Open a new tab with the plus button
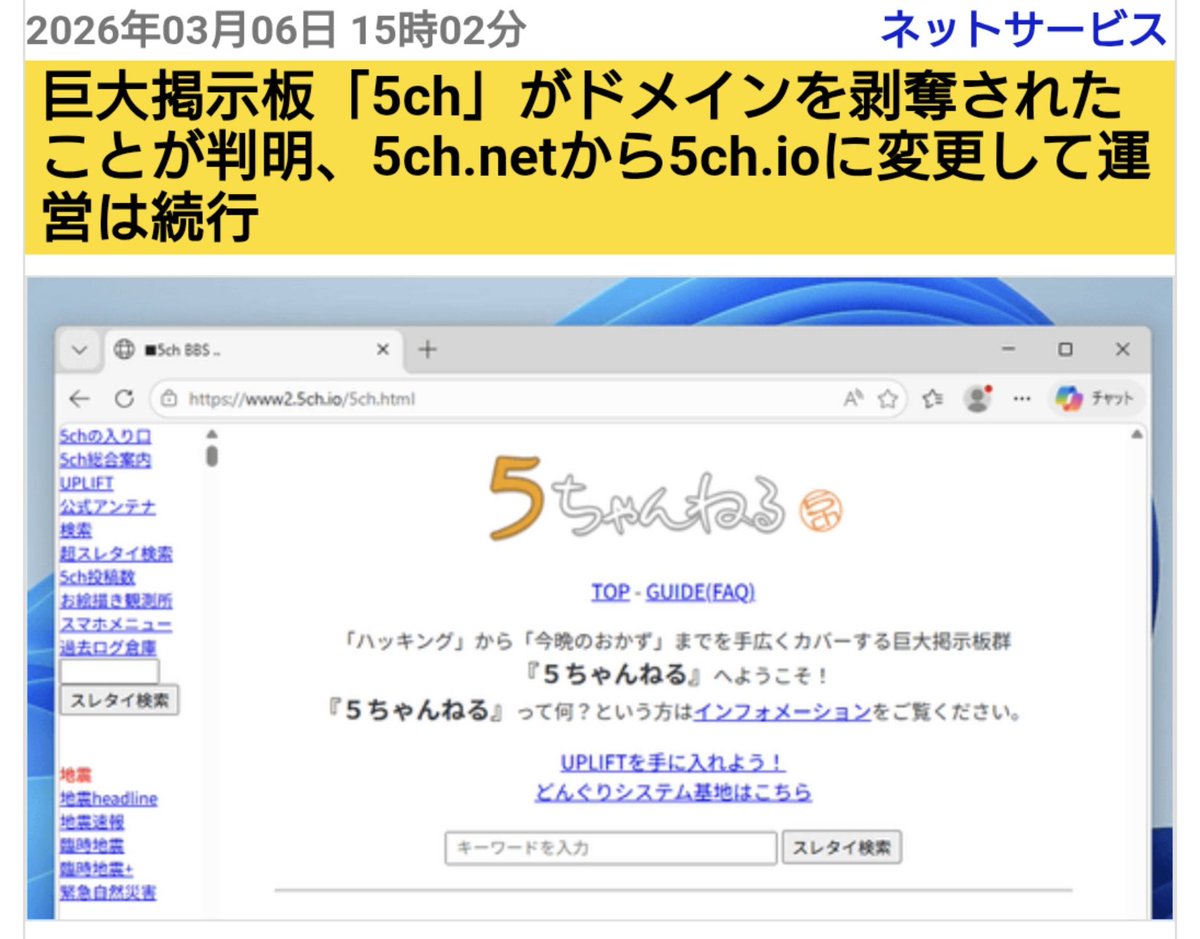 425,350
